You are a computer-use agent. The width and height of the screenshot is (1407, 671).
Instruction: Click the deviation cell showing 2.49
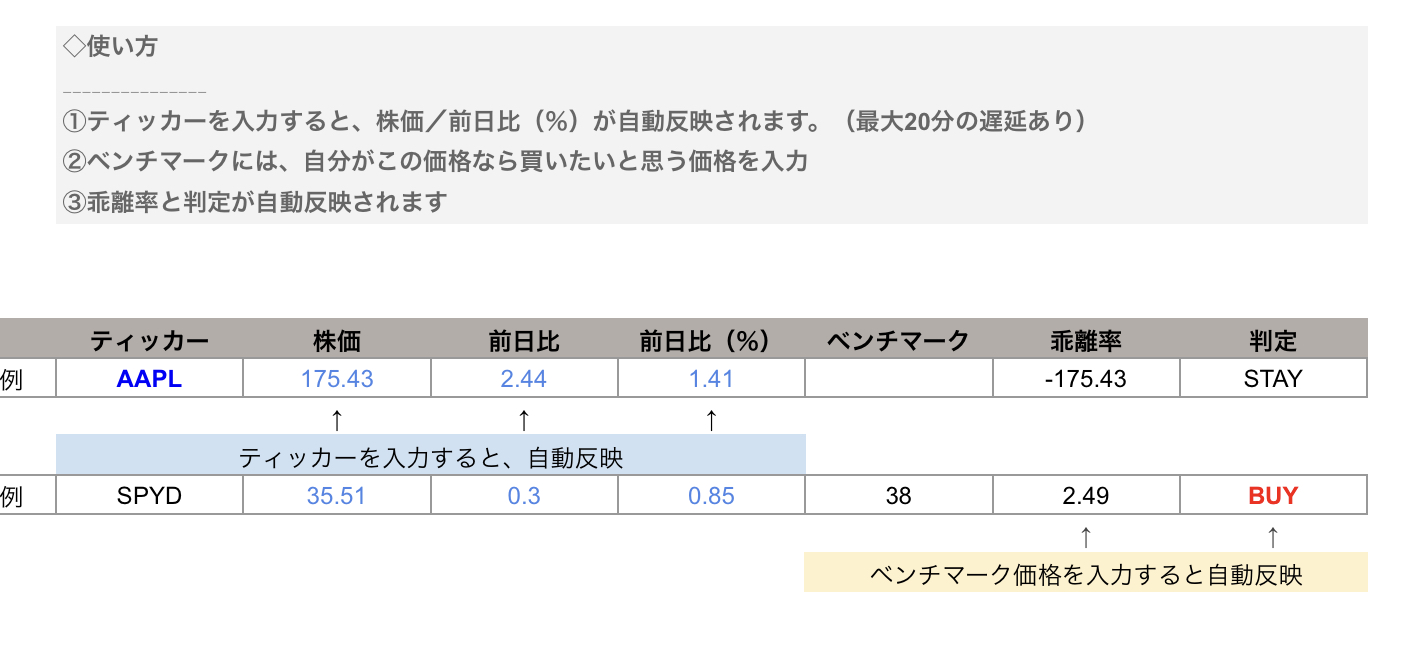1085,495
